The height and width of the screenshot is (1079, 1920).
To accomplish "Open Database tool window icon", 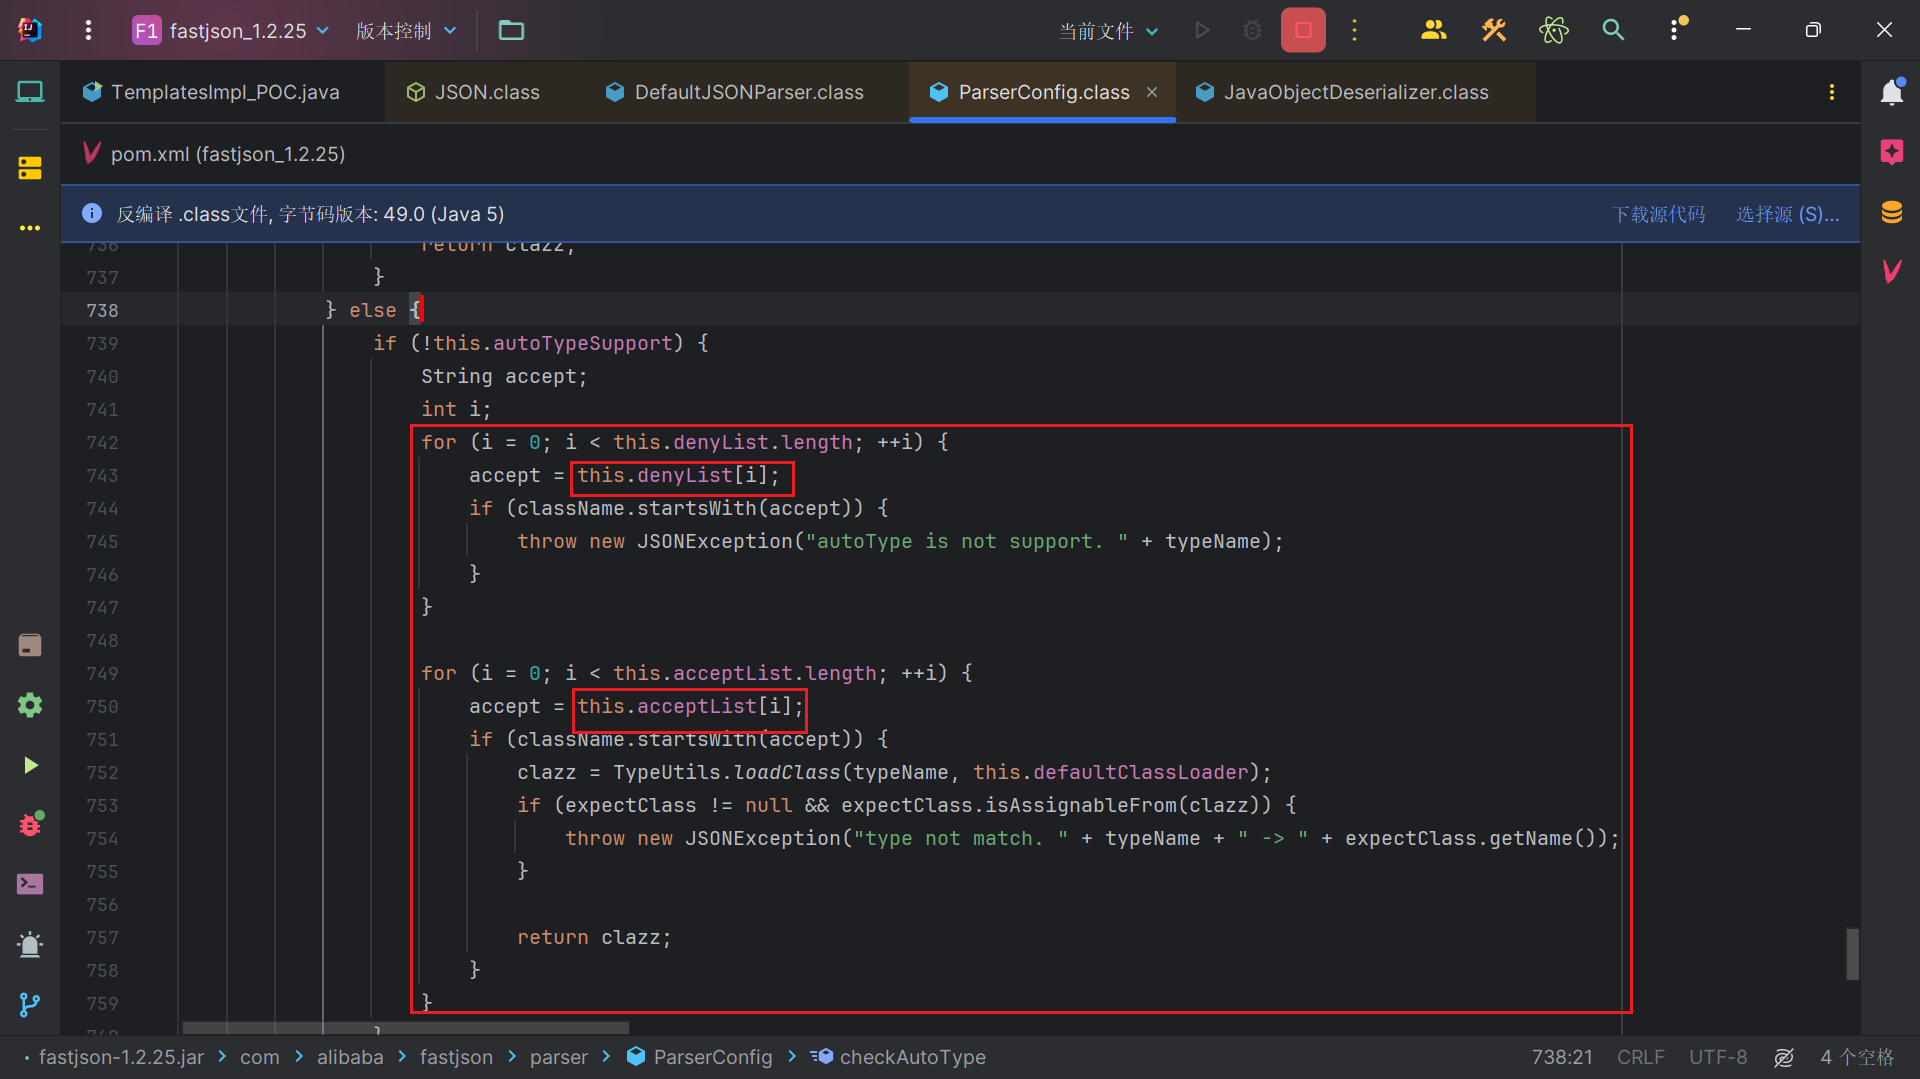I will (1891, 212).
